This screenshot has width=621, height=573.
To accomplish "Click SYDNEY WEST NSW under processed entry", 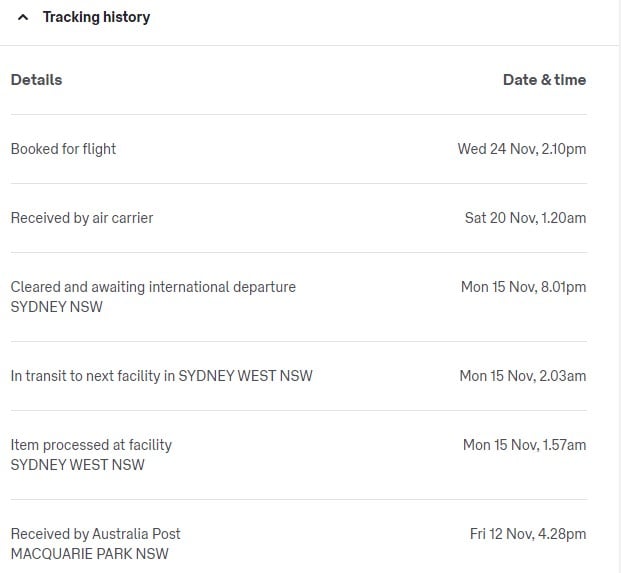I will 77,465.
